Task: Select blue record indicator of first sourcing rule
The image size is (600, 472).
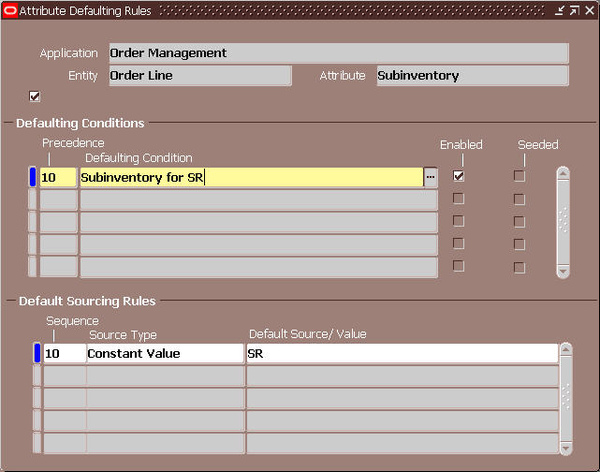Action: pos(37,353)
